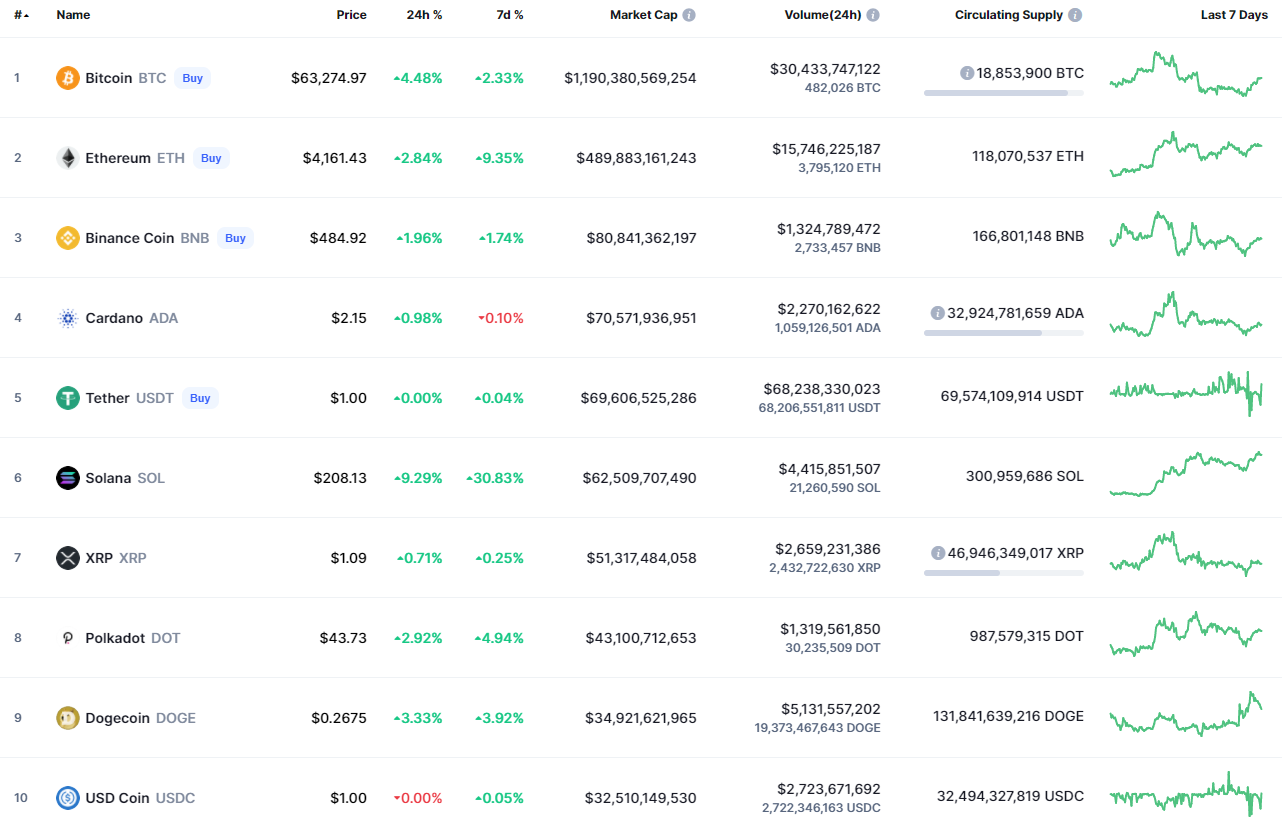Open Ethereum 7-day price chart thumbnail

click(1186, 154)
